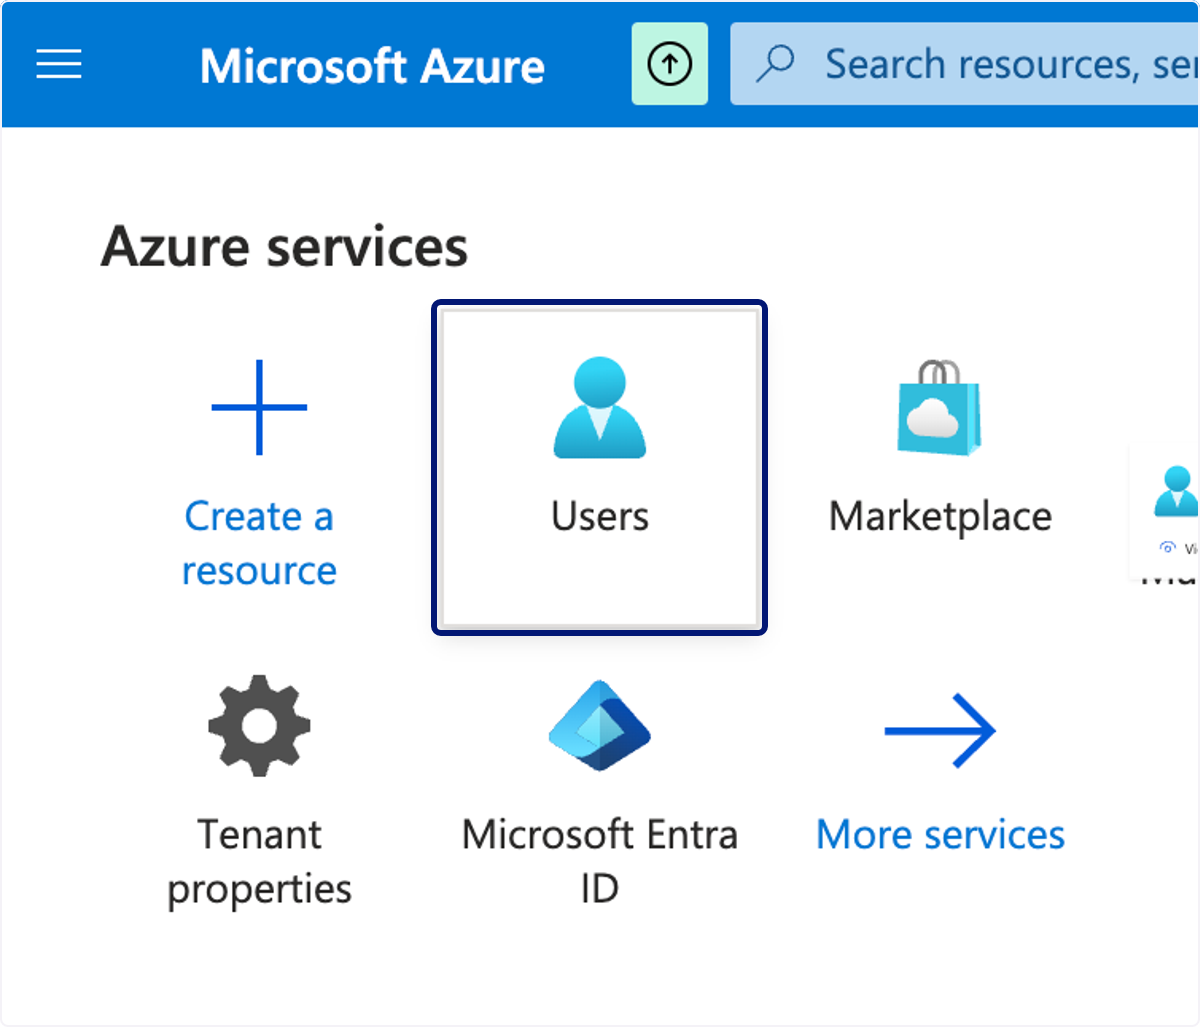Click the More services arrow icon
The width and height of the screenshot is (1200, 1027).
(x=940, y=731)
